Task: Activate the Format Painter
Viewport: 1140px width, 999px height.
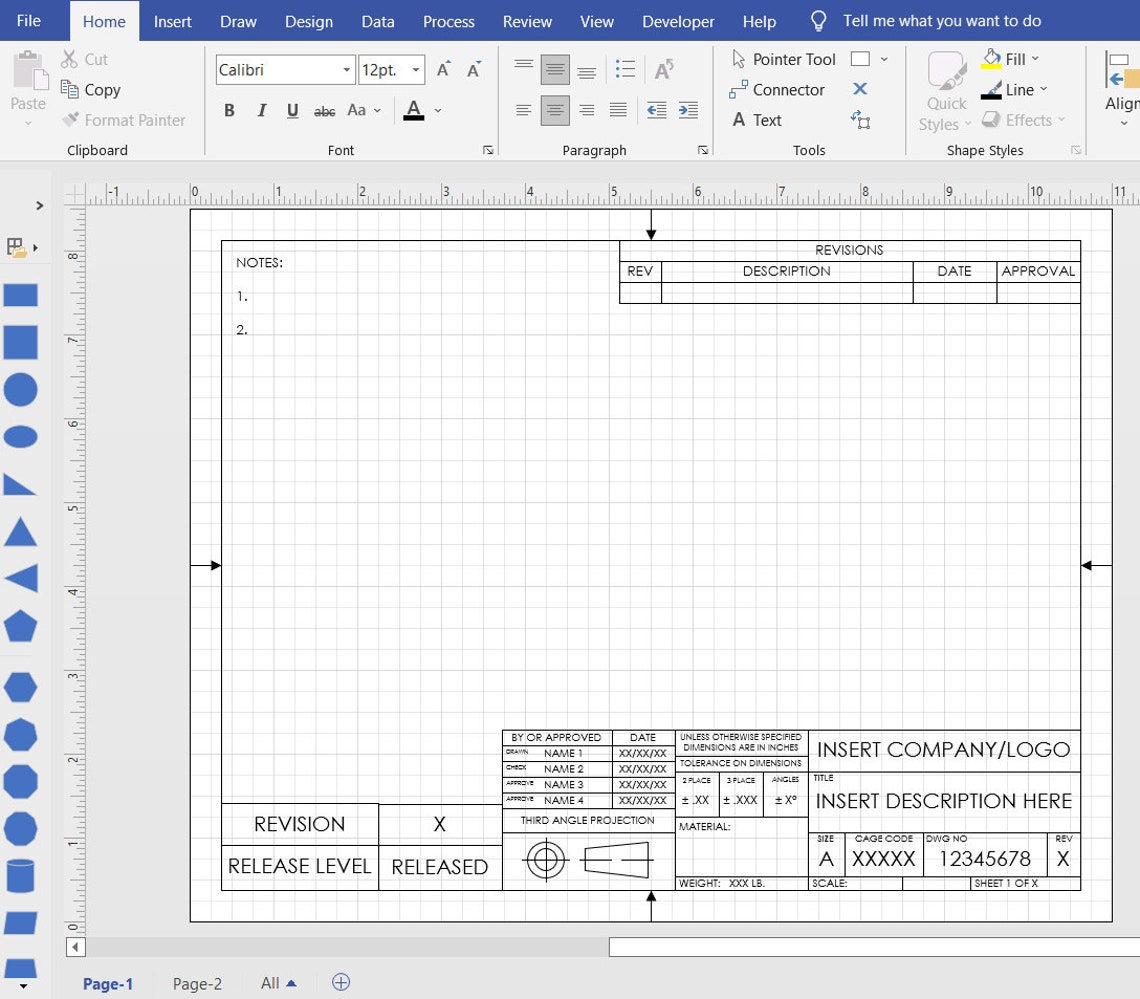Action: (124, 120)
